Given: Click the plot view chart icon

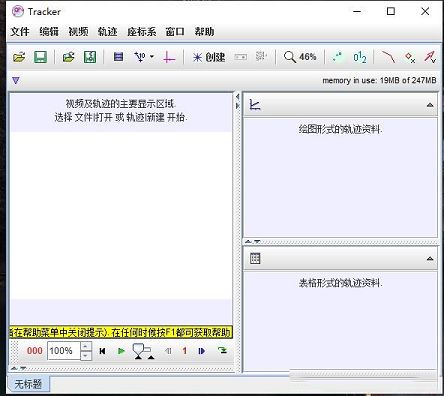Looking at the screenshot, I should 255,105.
